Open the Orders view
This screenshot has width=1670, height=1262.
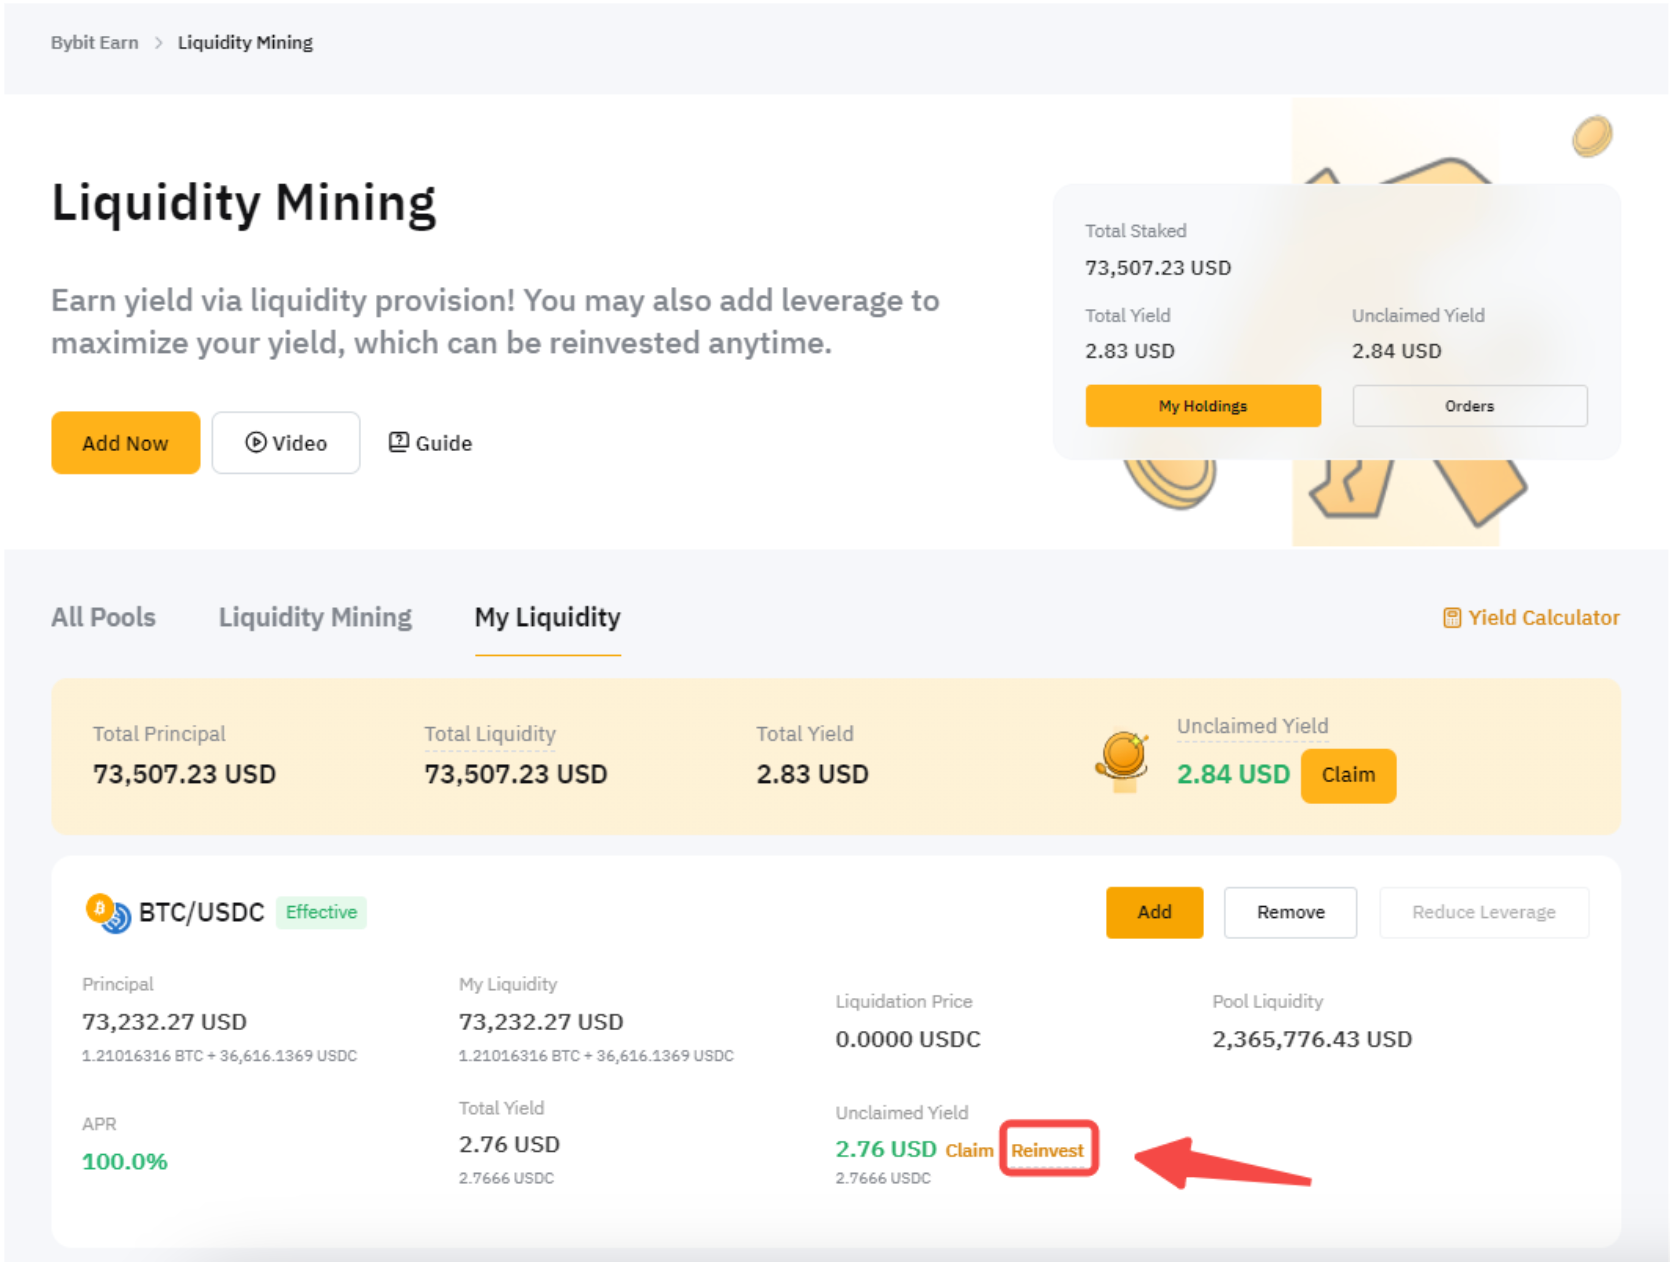click(x=1468, y=406)
